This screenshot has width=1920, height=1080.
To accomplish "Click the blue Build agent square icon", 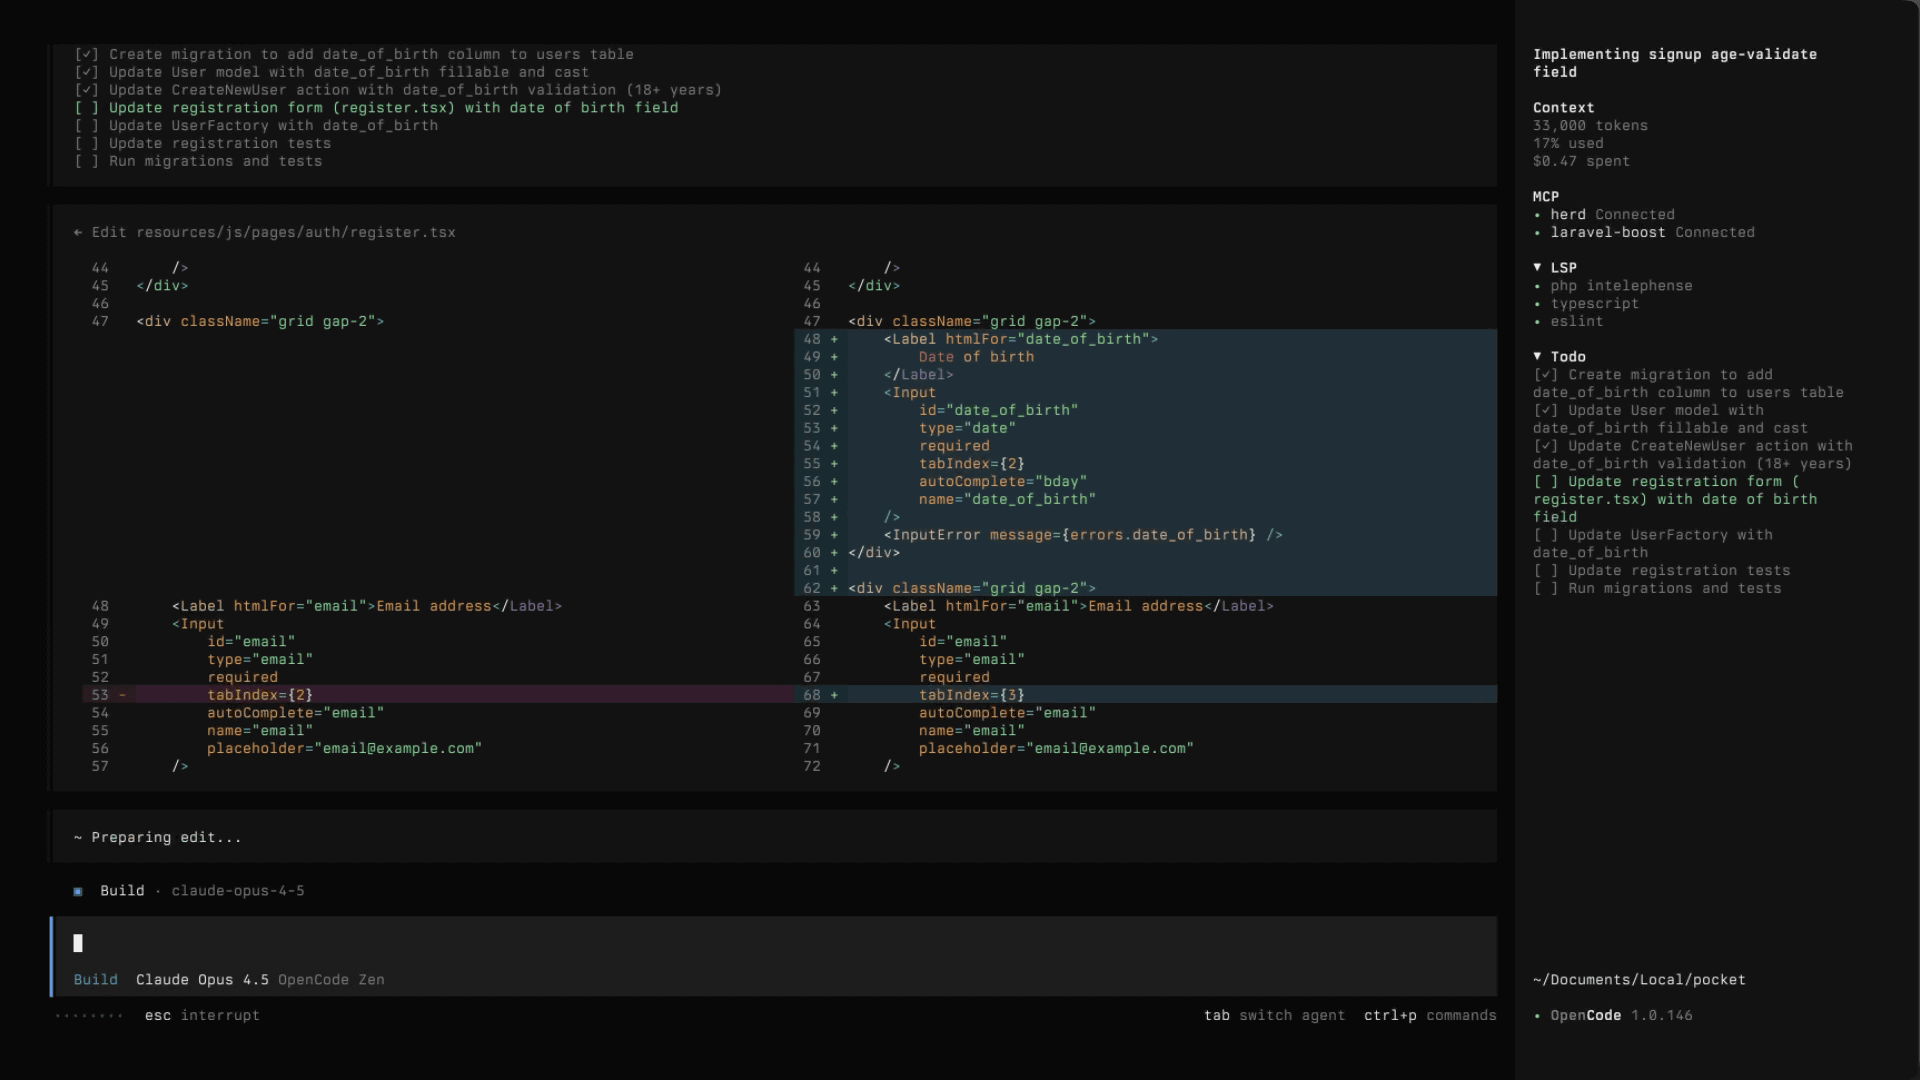I will [78, 891].
